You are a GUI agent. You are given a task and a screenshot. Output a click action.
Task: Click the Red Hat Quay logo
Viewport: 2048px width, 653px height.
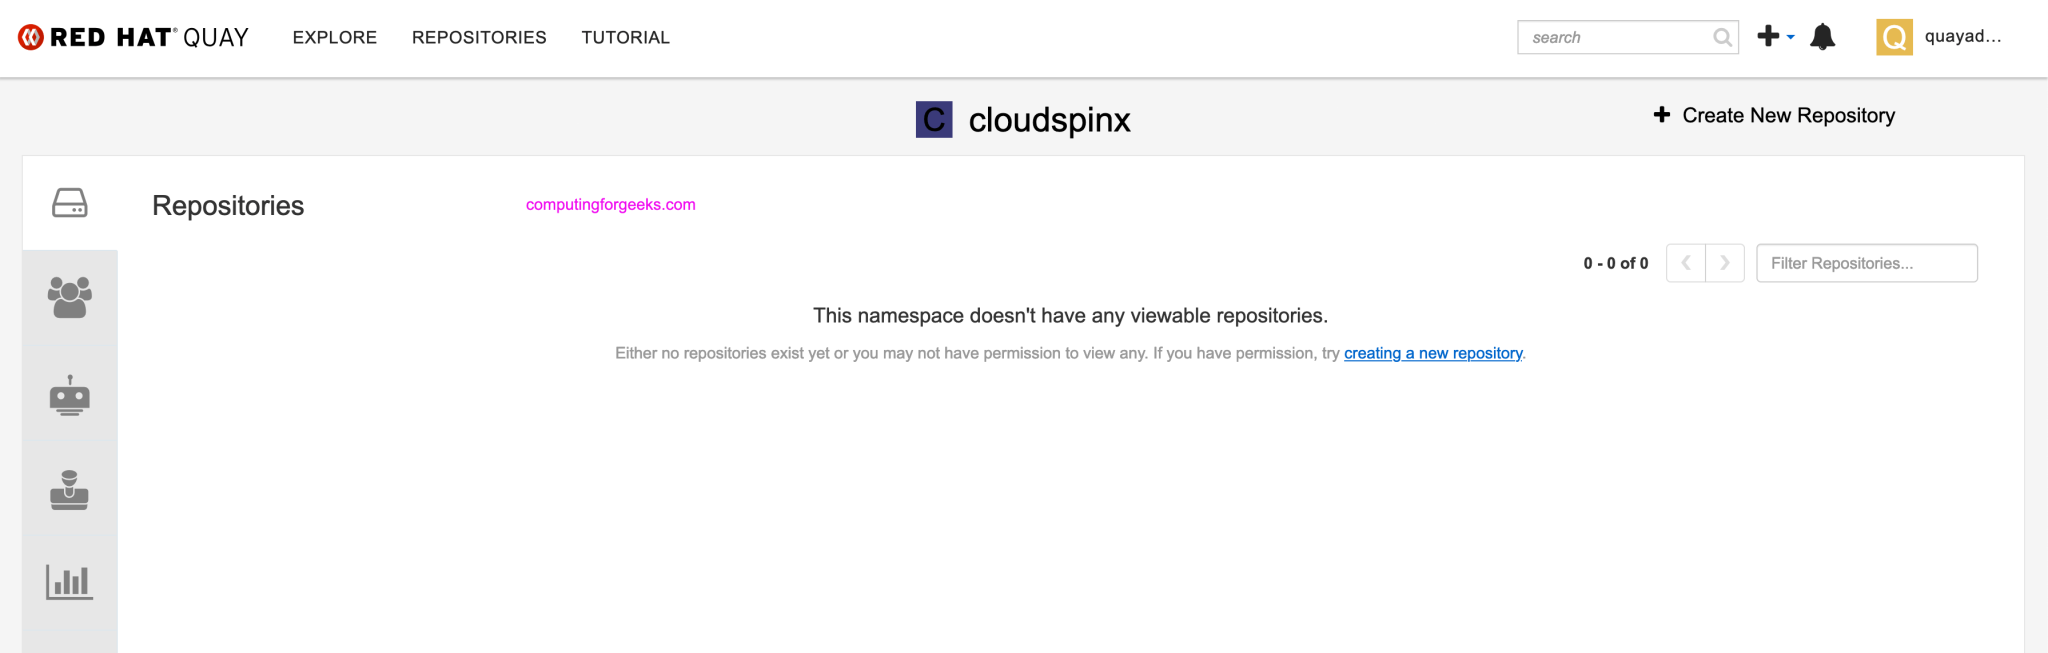[133, 37]
